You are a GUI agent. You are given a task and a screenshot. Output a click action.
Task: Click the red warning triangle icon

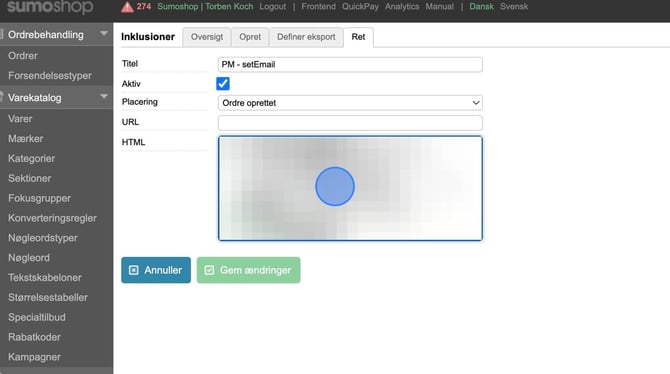point(127,7)
